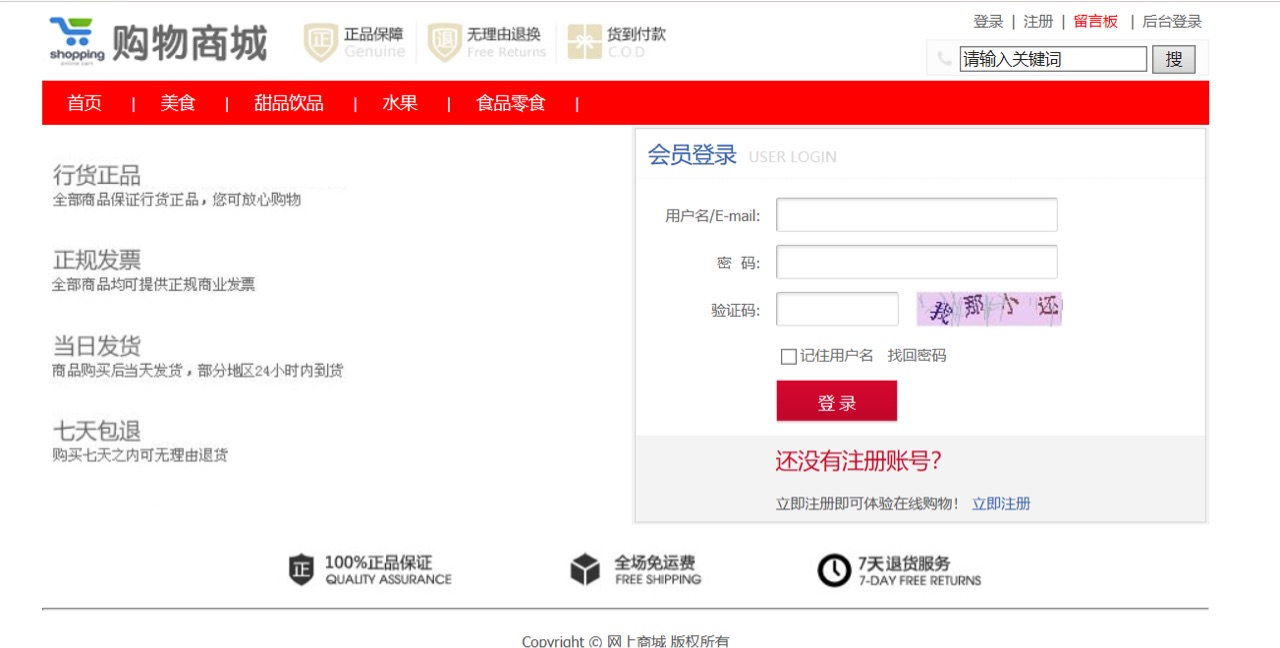Click the 行货正品 heading

pyautogui.click(x=97, y=175)
